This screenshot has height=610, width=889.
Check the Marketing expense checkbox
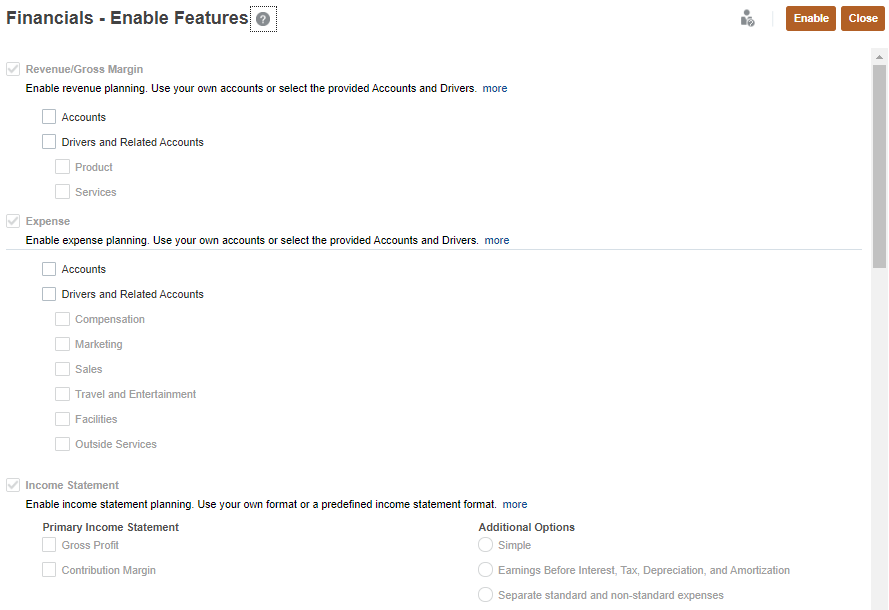[x=61, y=343]
